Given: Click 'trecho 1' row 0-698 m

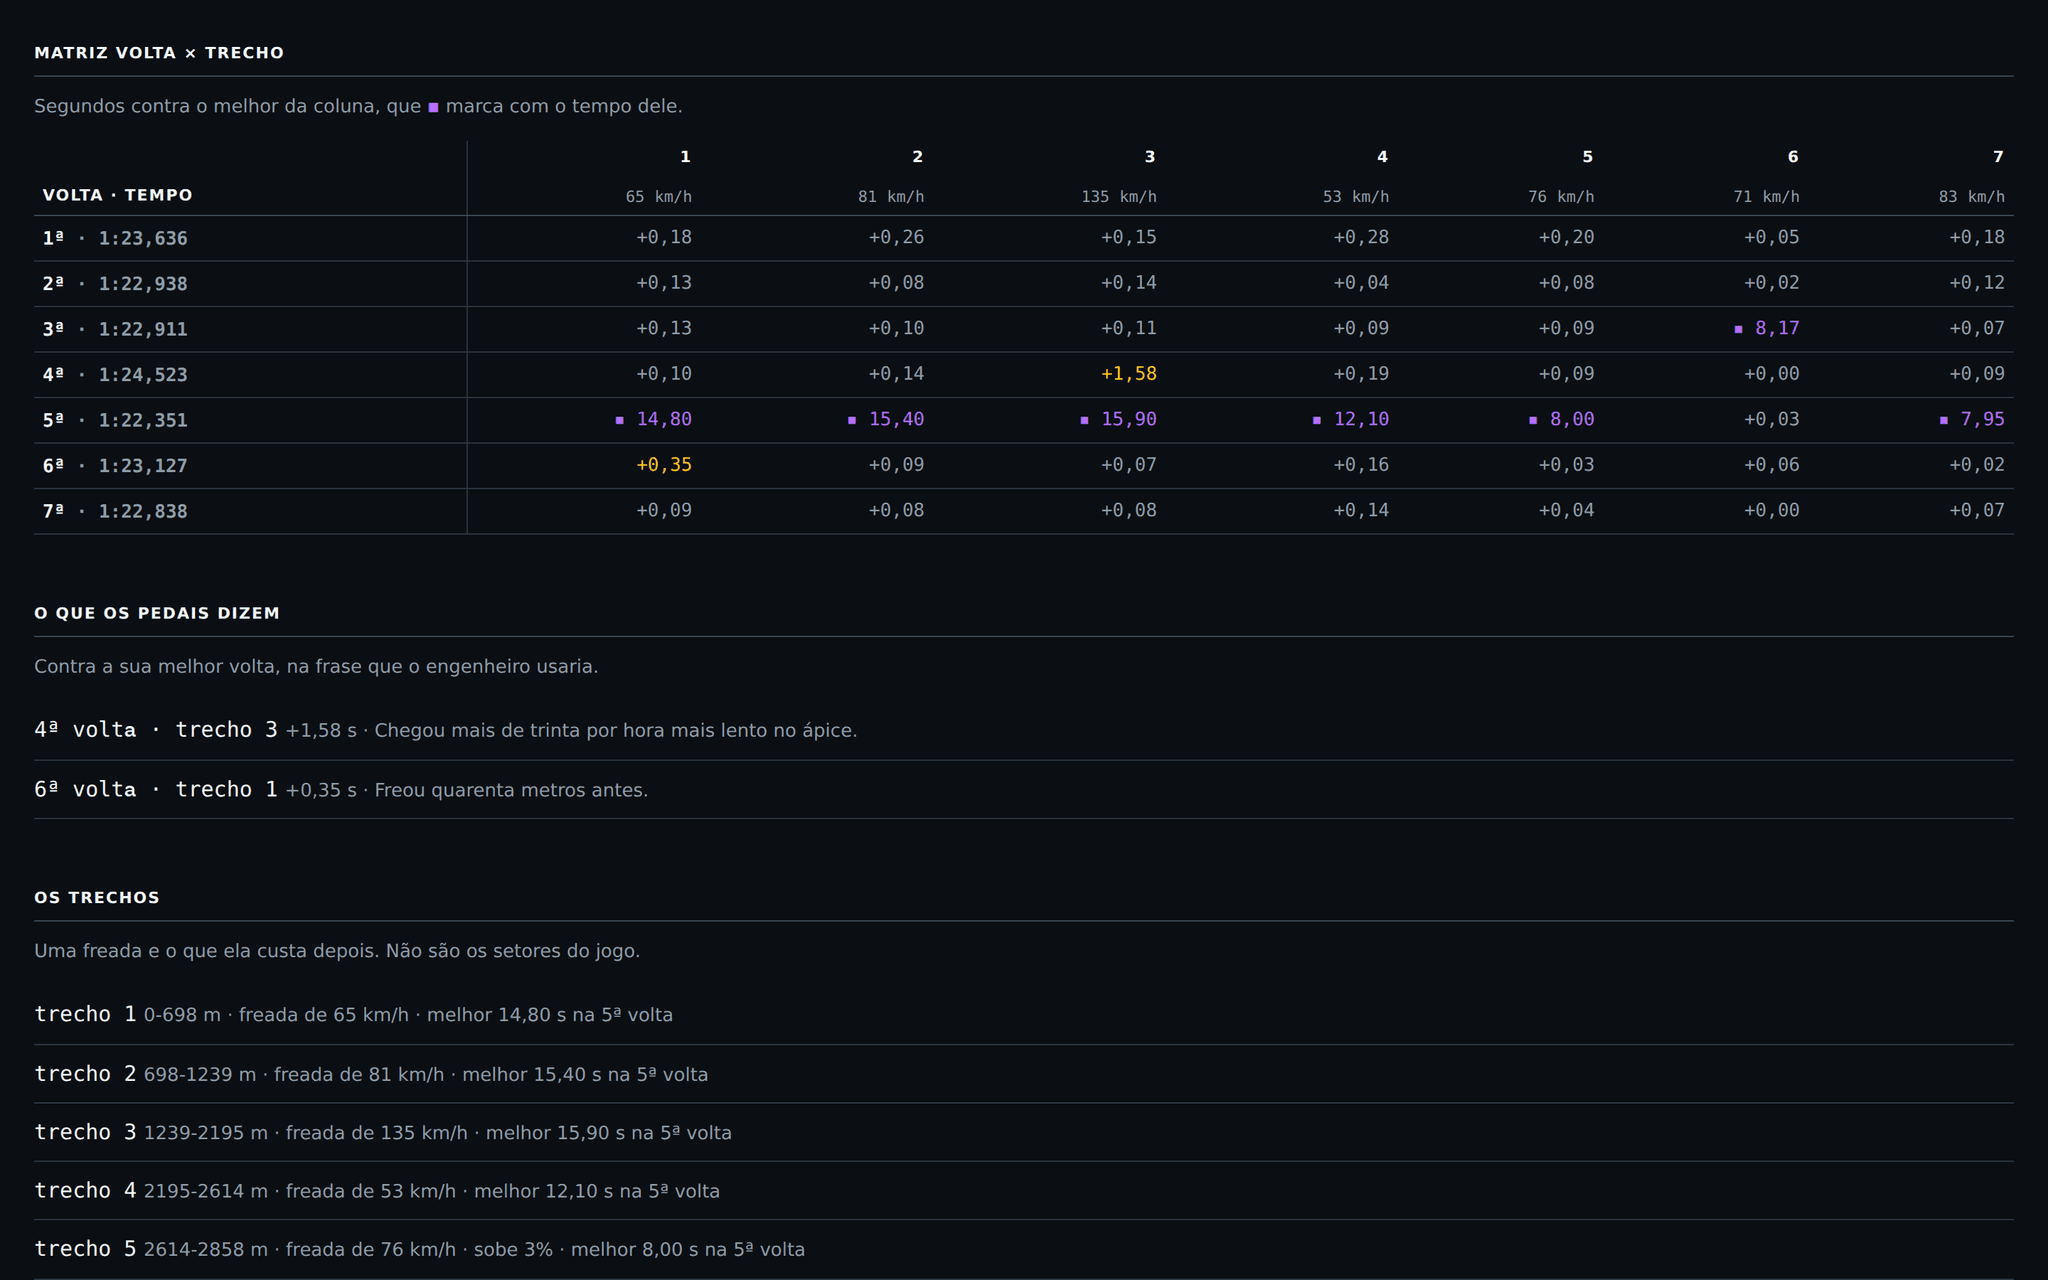Looking at the screenshot, I should point(1023,1015).
